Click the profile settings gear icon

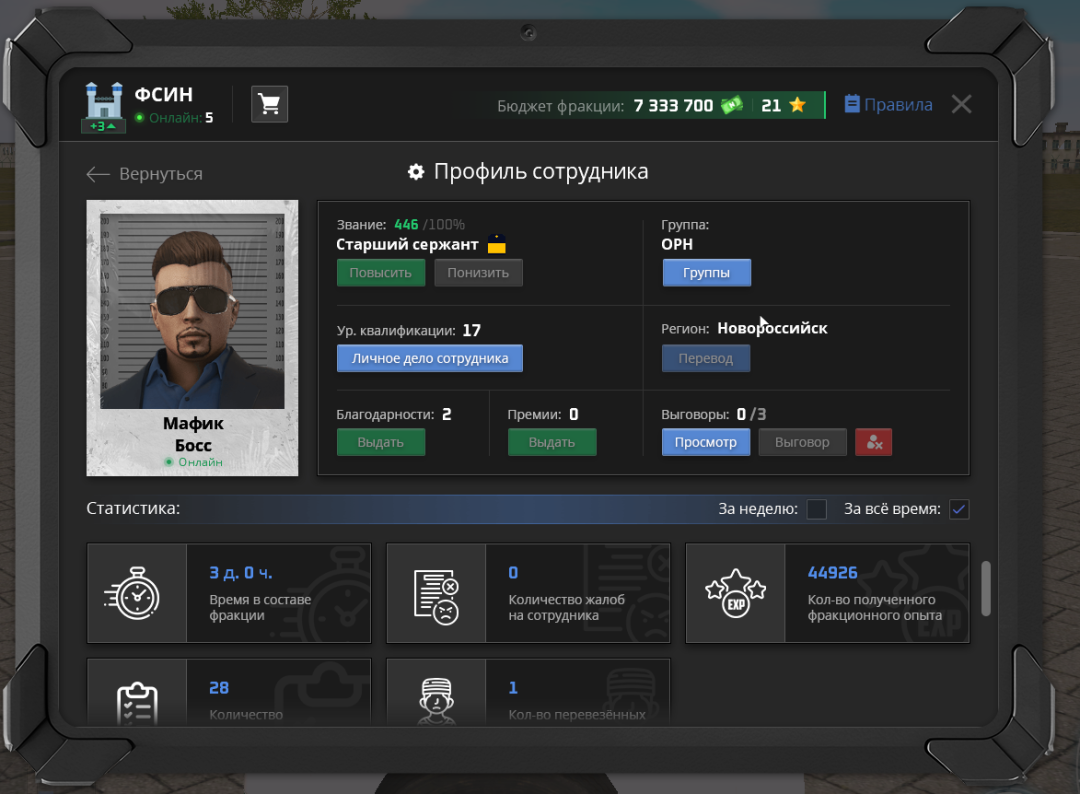pos(416,172)
